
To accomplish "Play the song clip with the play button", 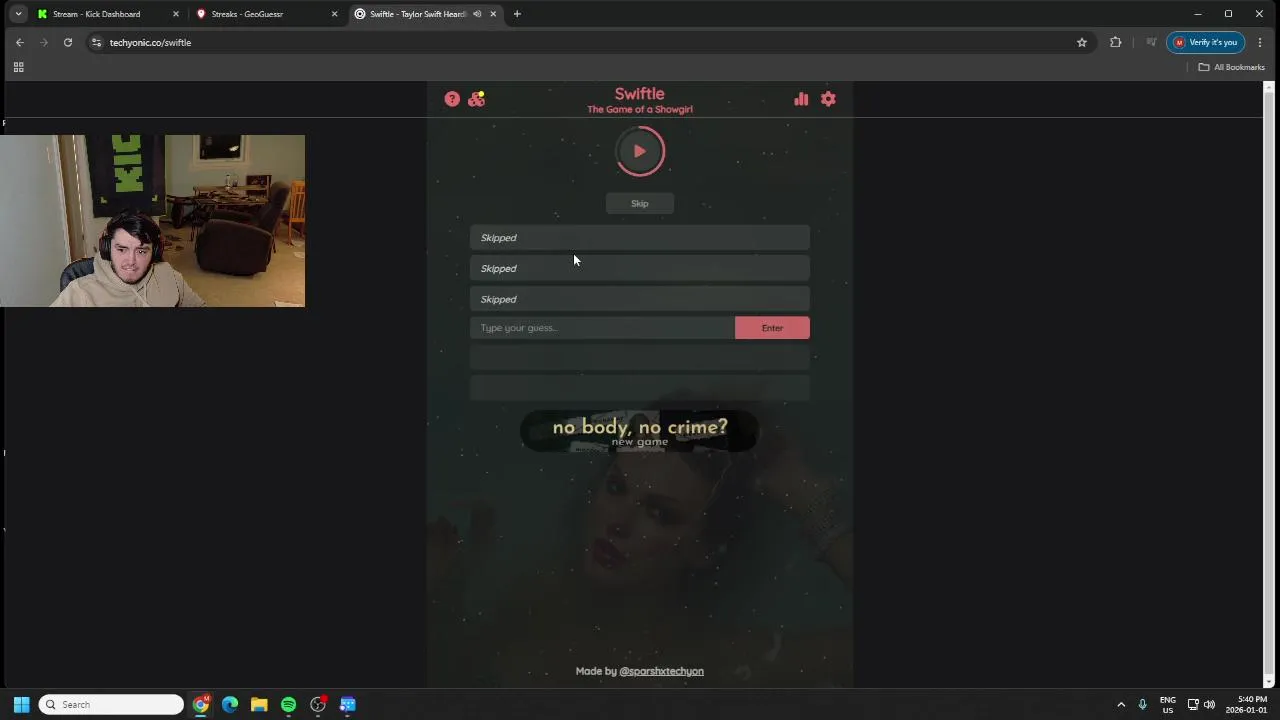I will point(640,151).
